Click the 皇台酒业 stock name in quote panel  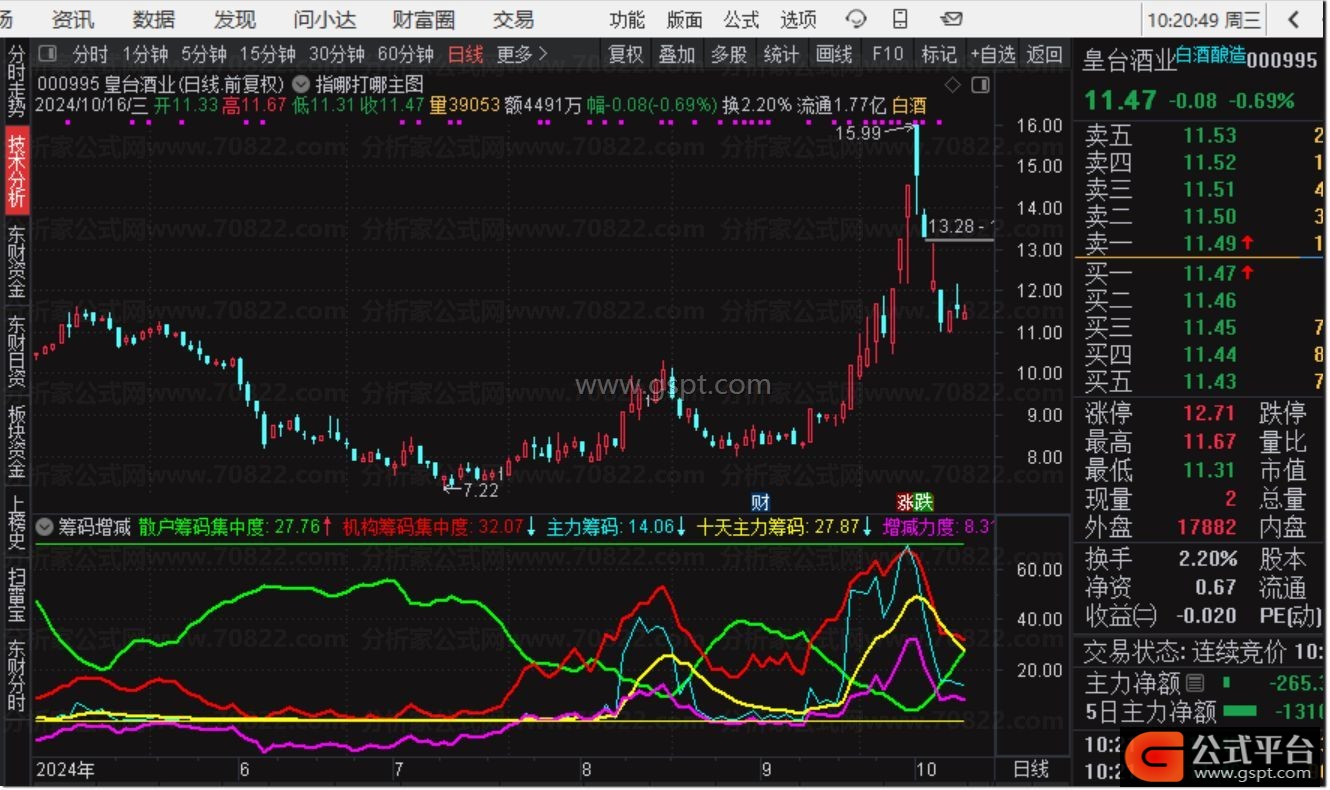[1128, 61]
